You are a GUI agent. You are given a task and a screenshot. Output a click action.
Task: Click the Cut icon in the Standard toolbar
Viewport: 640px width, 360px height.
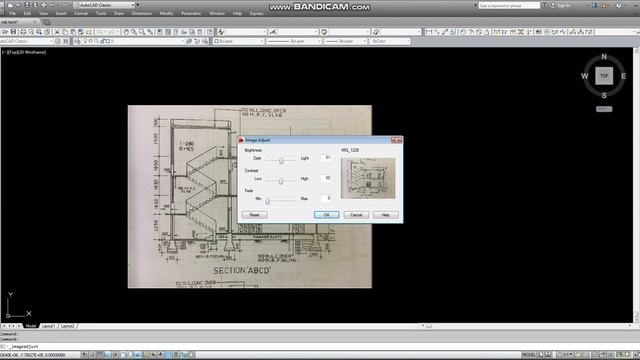pos(57,32)
